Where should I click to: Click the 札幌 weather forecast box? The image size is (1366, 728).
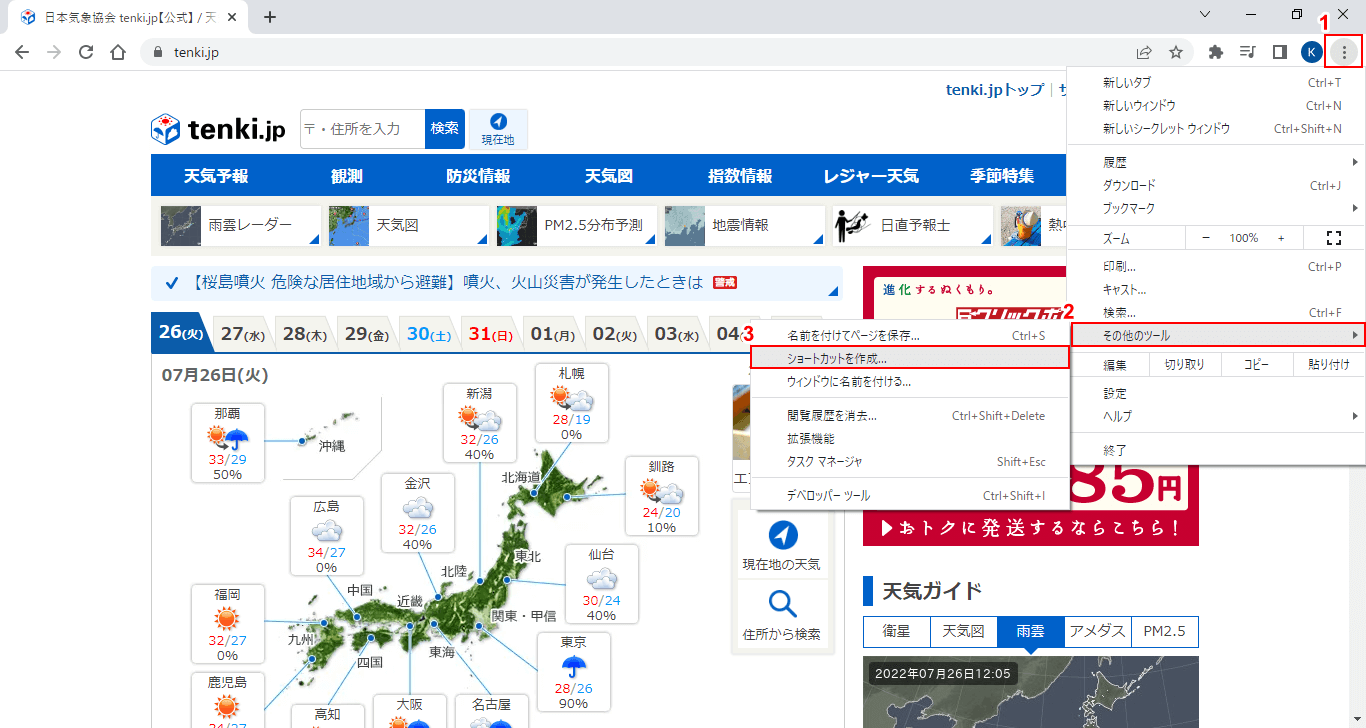[x=571, y=402]
